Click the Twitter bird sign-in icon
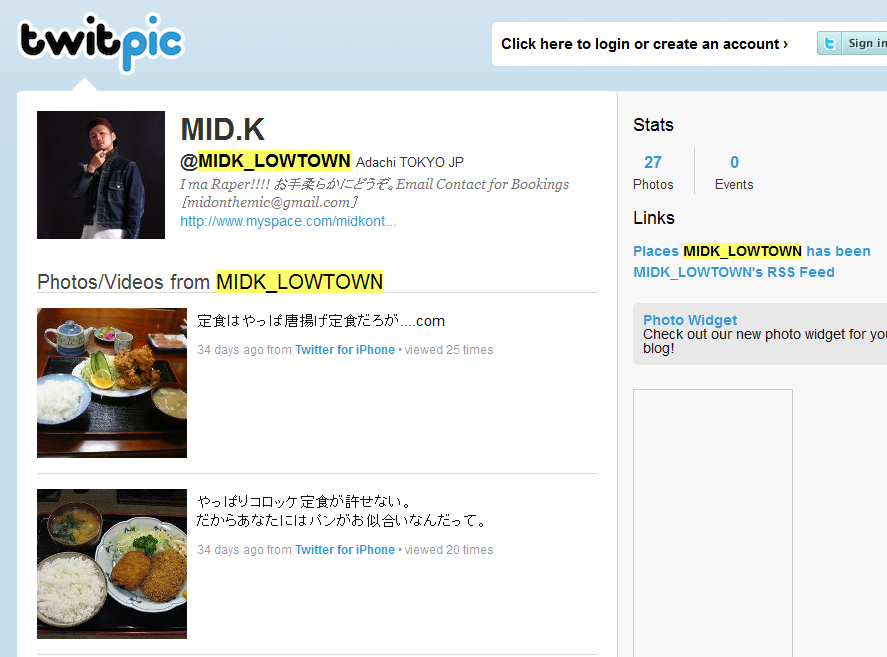This screenshot has width=887, height=657. tap(829, 43)
